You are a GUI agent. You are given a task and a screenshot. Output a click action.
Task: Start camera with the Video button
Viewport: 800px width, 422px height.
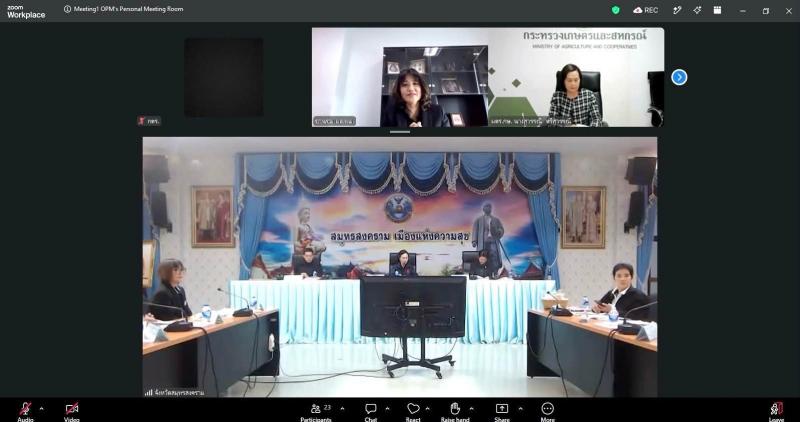(x=72, y=411)
